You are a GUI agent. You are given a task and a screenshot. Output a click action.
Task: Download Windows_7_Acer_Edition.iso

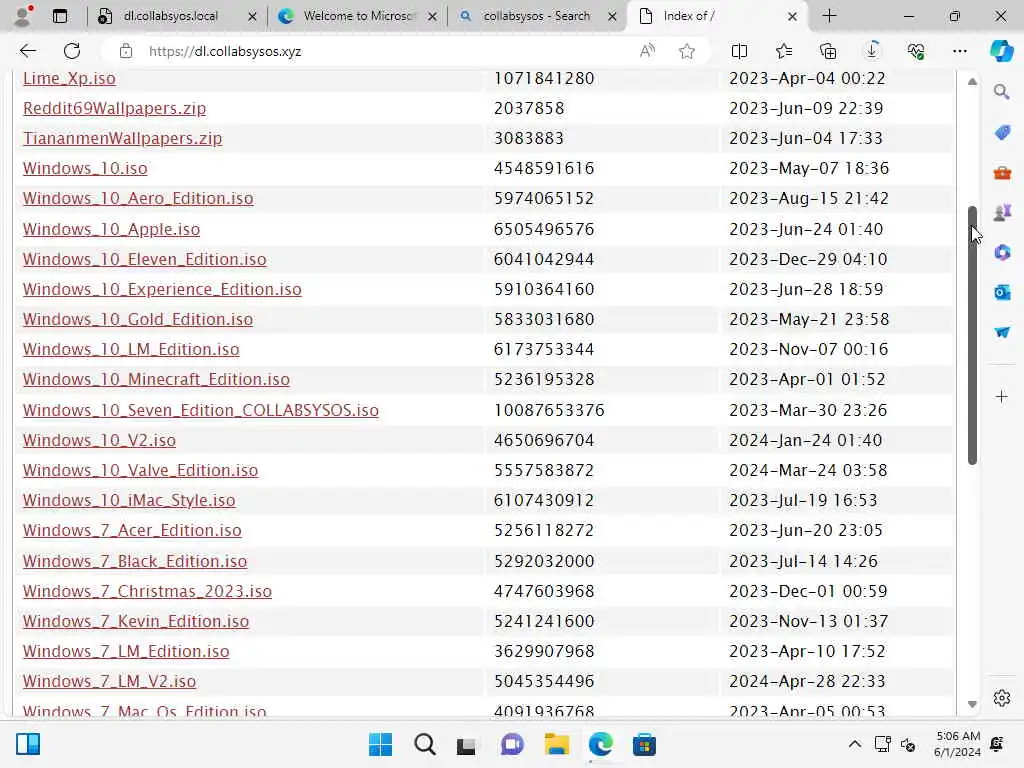pyautogui.click(x=132, y=530)
